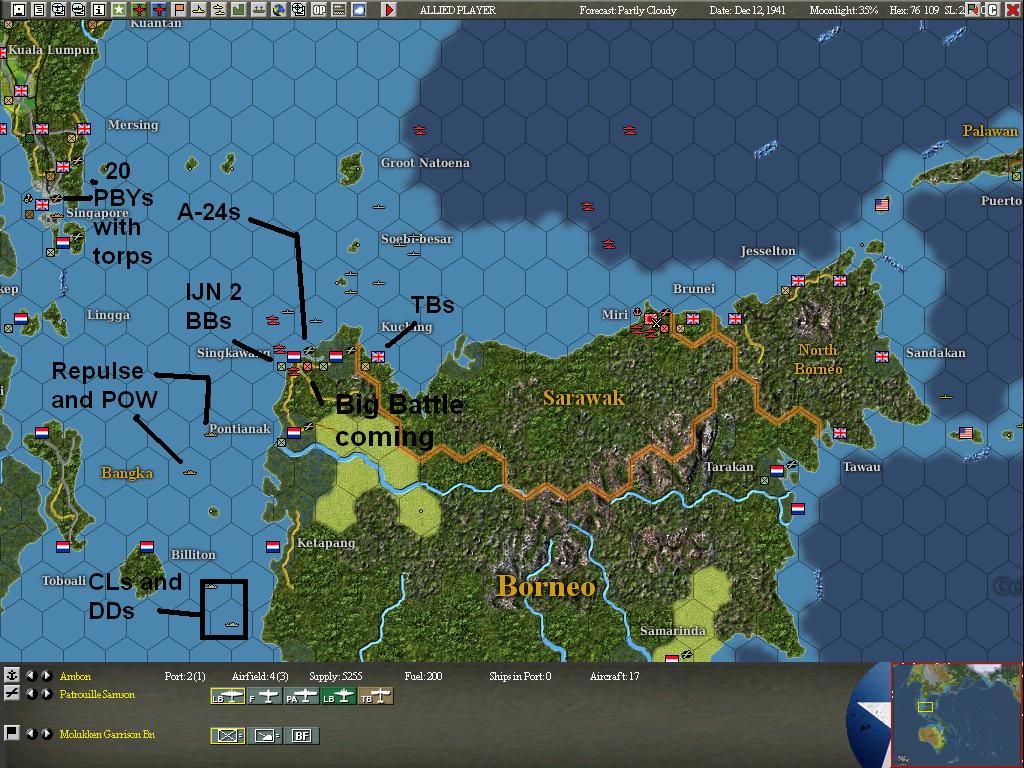Open the document report icon in top toolbar
Screen dimensions: 1024x768
39,9
